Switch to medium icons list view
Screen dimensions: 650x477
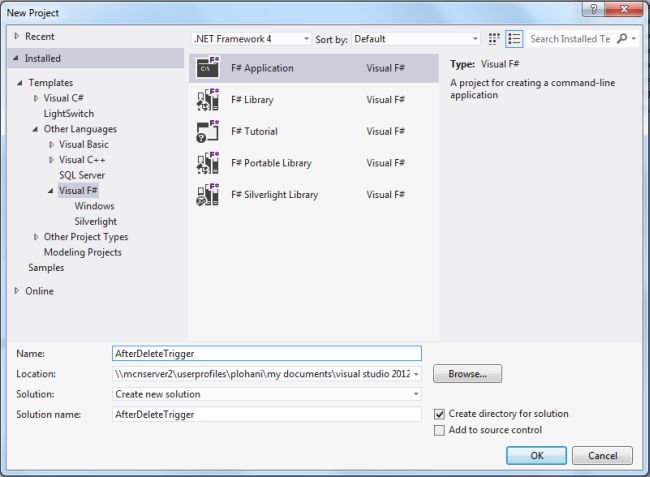[514, 39]
